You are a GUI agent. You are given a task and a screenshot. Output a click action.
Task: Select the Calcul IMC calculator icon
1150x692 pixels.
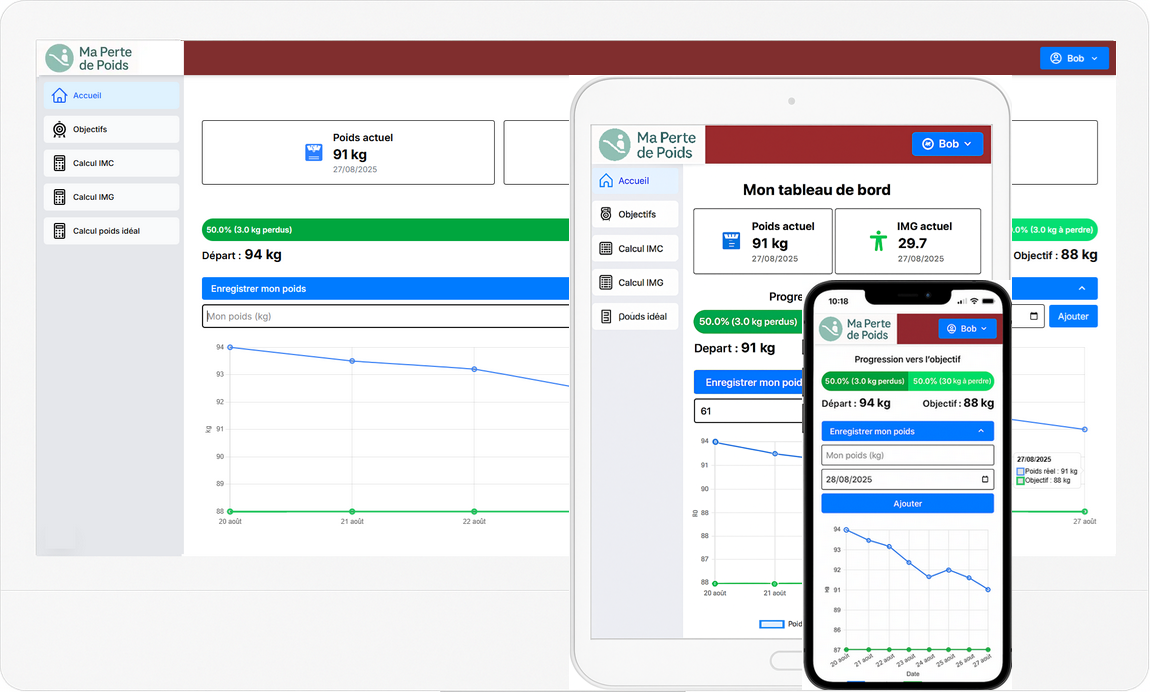click(60, 163)
